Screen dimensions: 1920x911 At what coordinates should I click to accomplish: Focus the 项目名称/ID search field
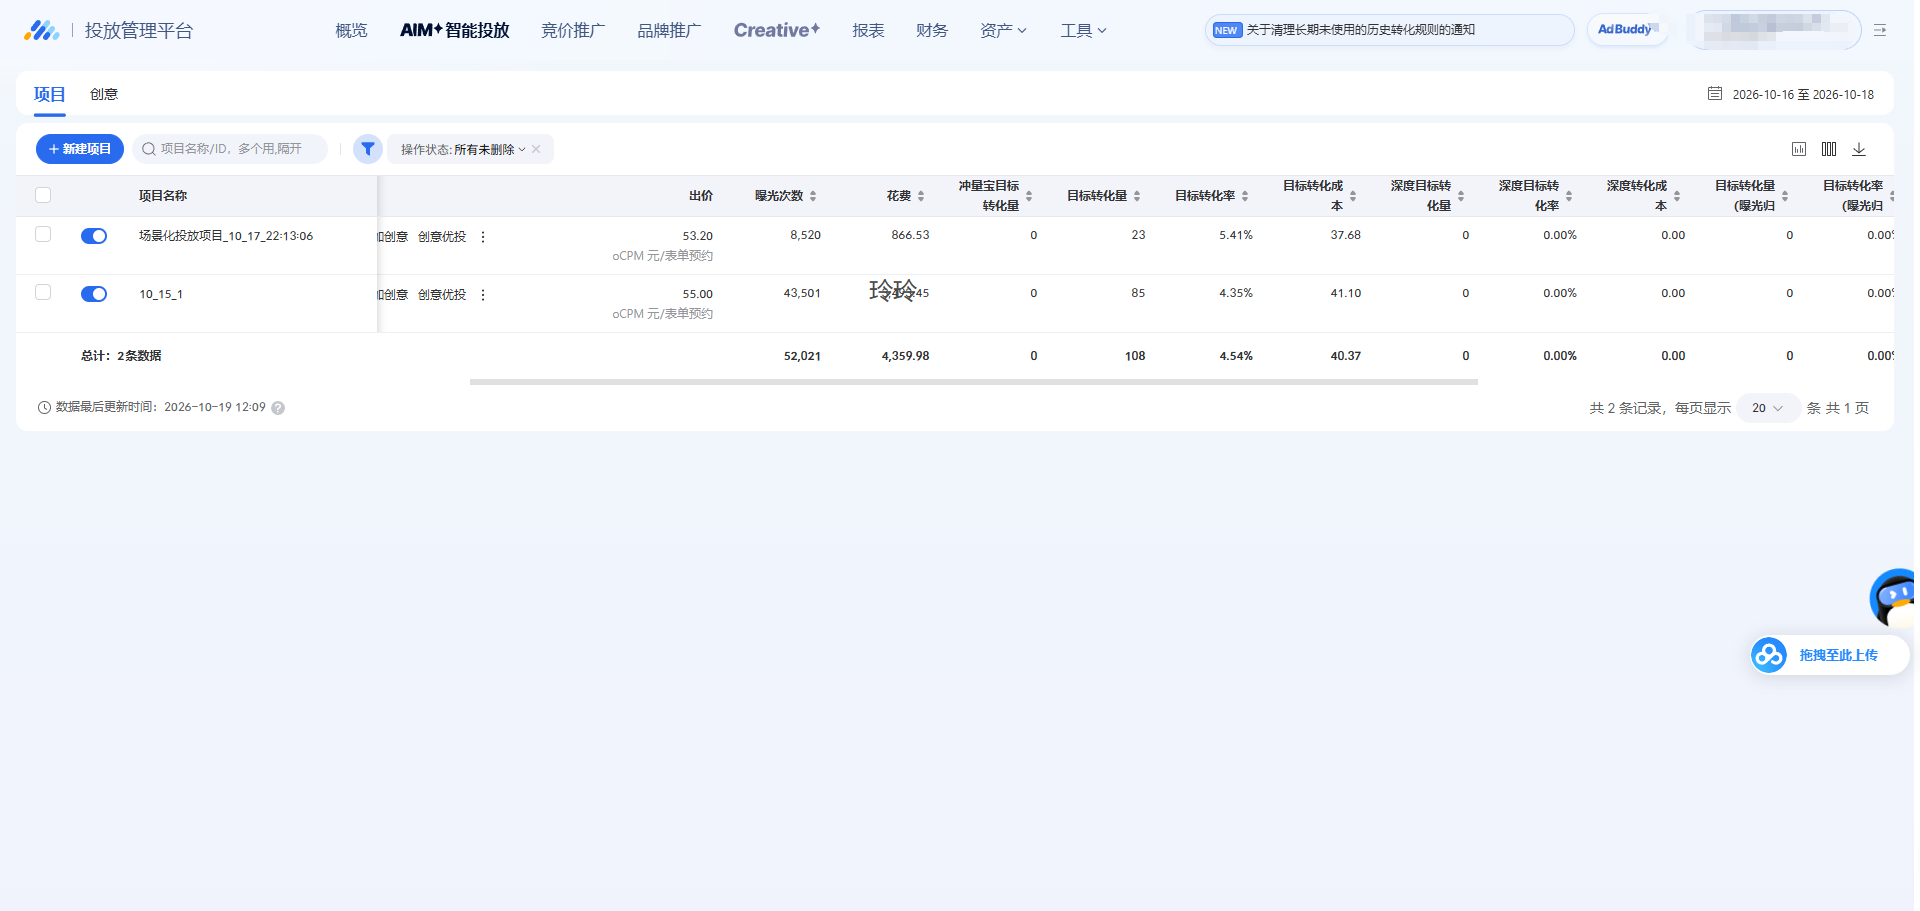(x=230, y=149)
